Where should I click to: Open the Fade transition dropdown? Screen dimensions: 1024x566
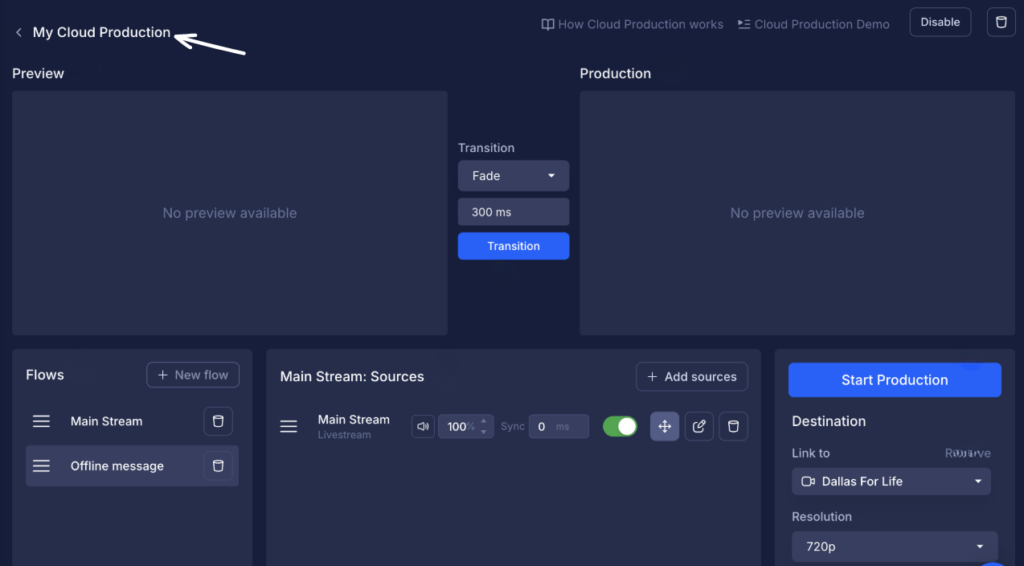click(513, 176)
